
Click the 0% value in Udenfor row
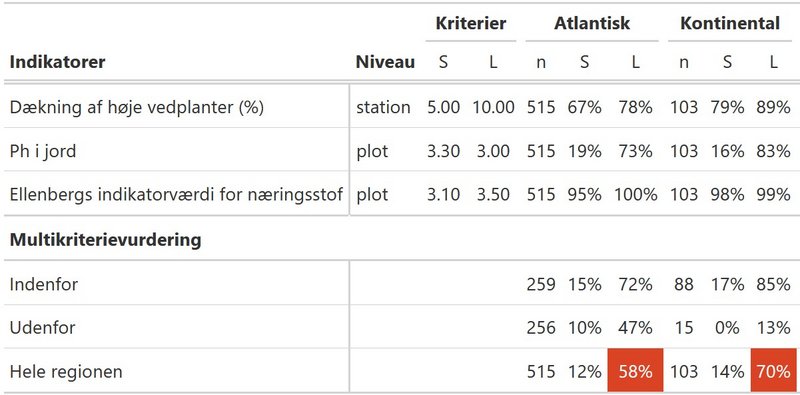click(x=727, y=327)
